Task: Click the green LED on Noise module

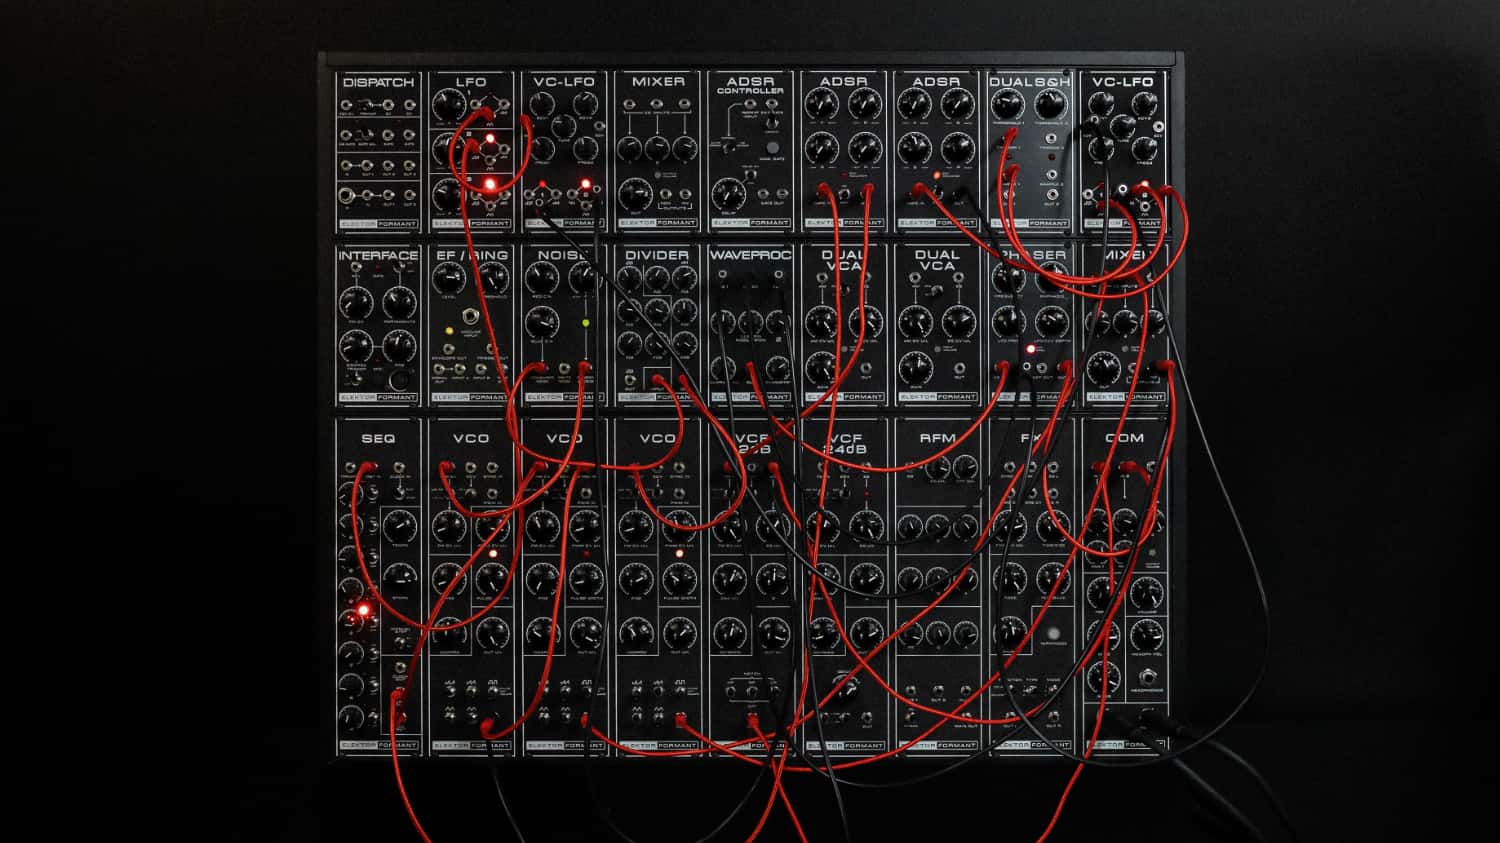Action: [585, 323]
